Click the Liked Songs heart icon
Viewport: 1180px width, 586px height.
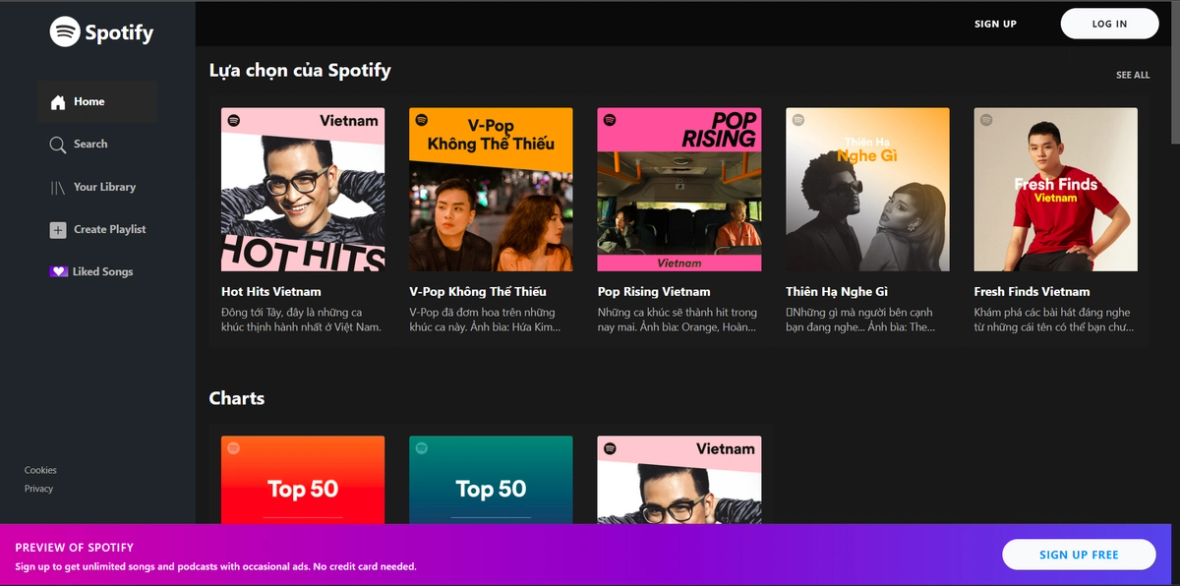[59, 272]
